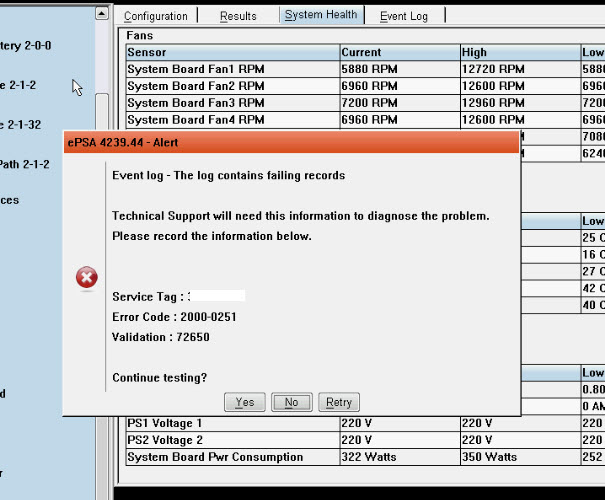This screenshot has height=500, width=605.
Task: Click the No button in alert
Action: click(291, 402)
